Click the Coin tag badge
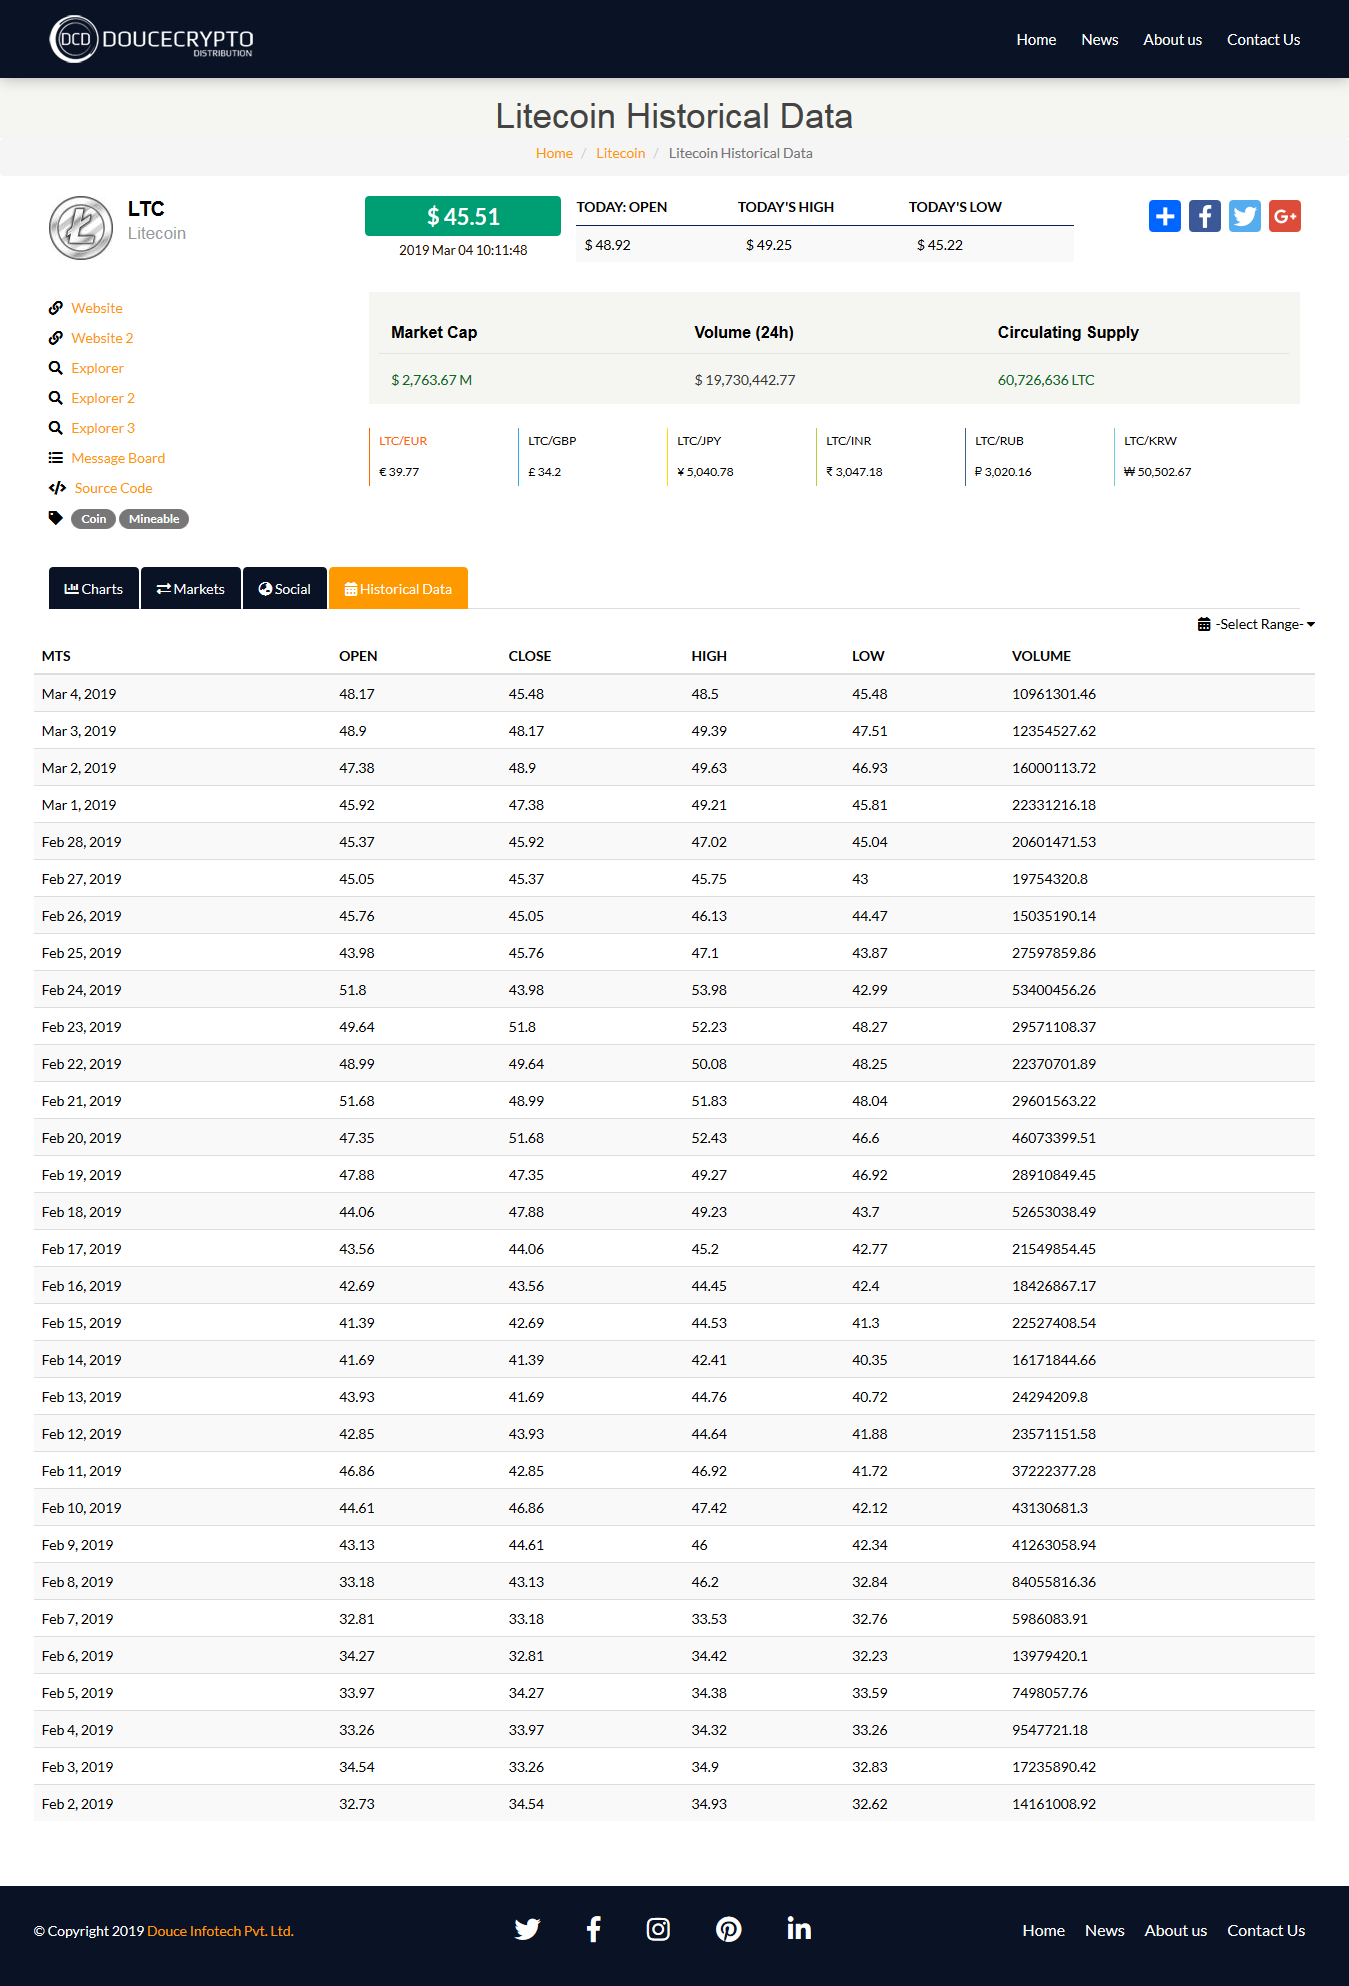Image resolution: width=1349 pixels, height=1986 pixels. (x=93, y=519)
